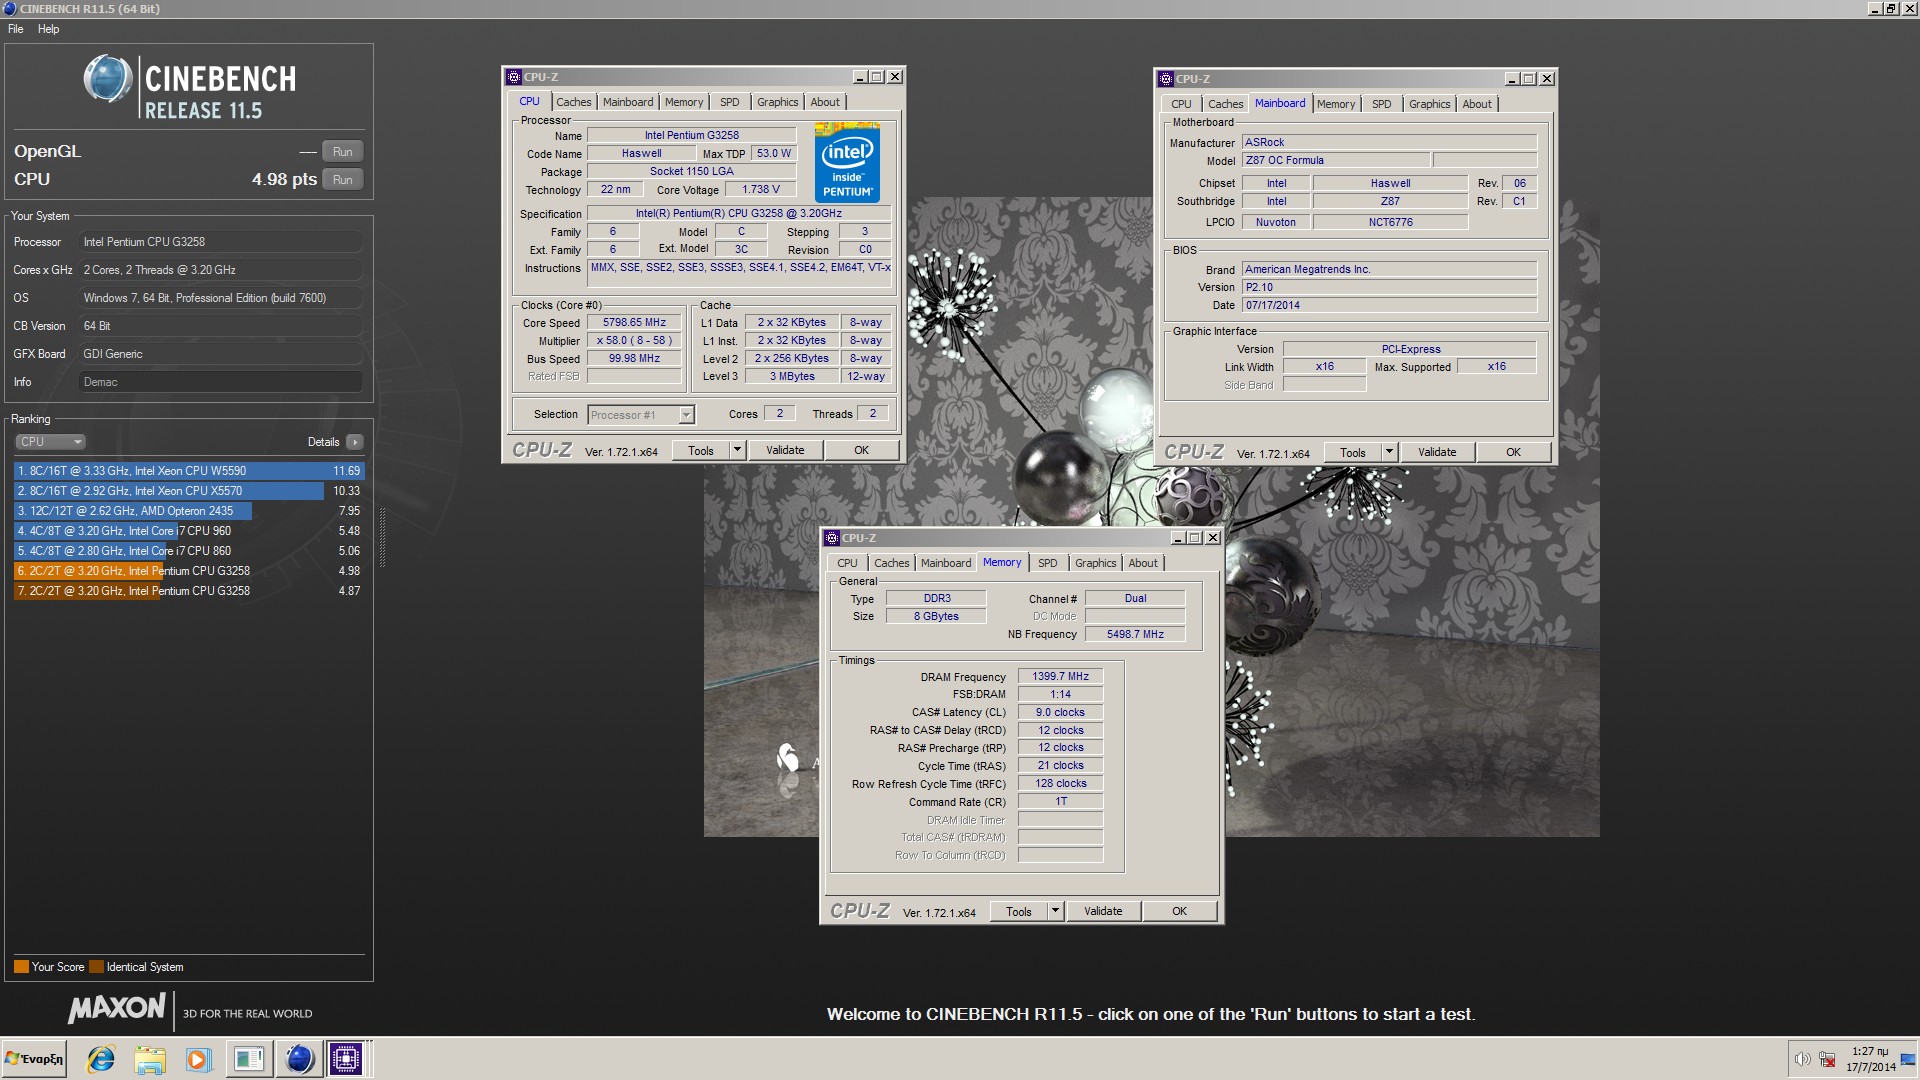Click the network tray icon

tap(1827, 1059)
